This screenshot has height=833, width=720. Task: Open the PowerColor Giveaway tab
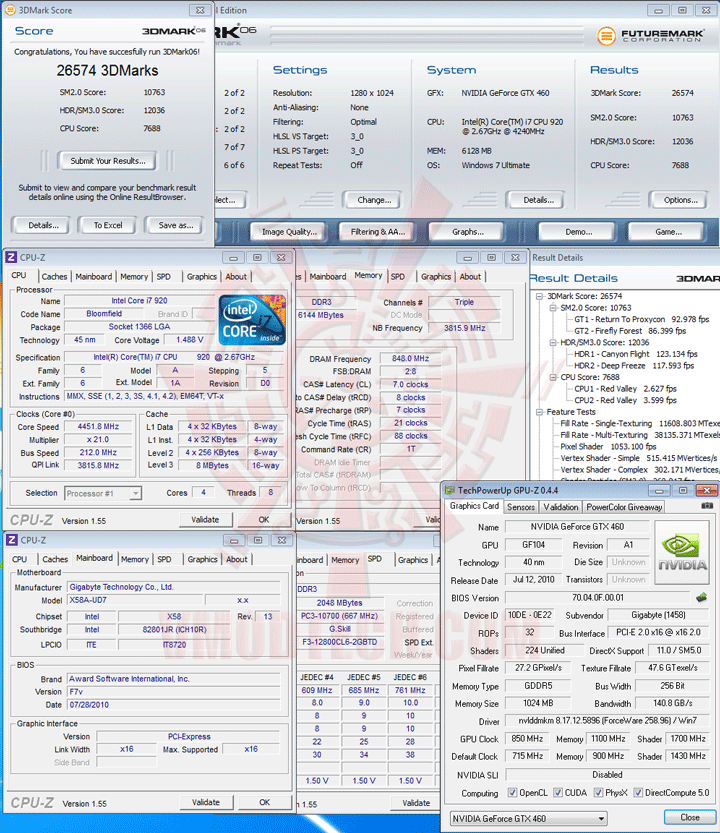coord(624,507)
